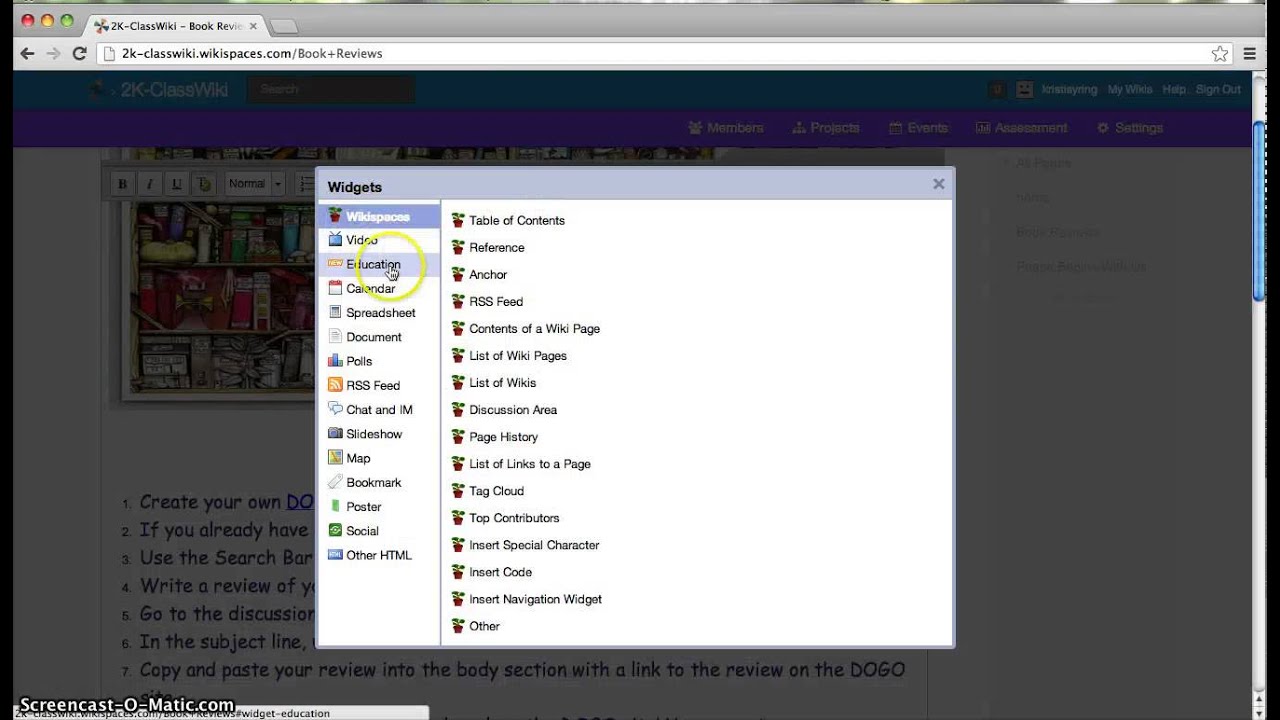This screenshot has height=720, width=1280.
Task: Click the Slideshow category icon
Action: 335,433
